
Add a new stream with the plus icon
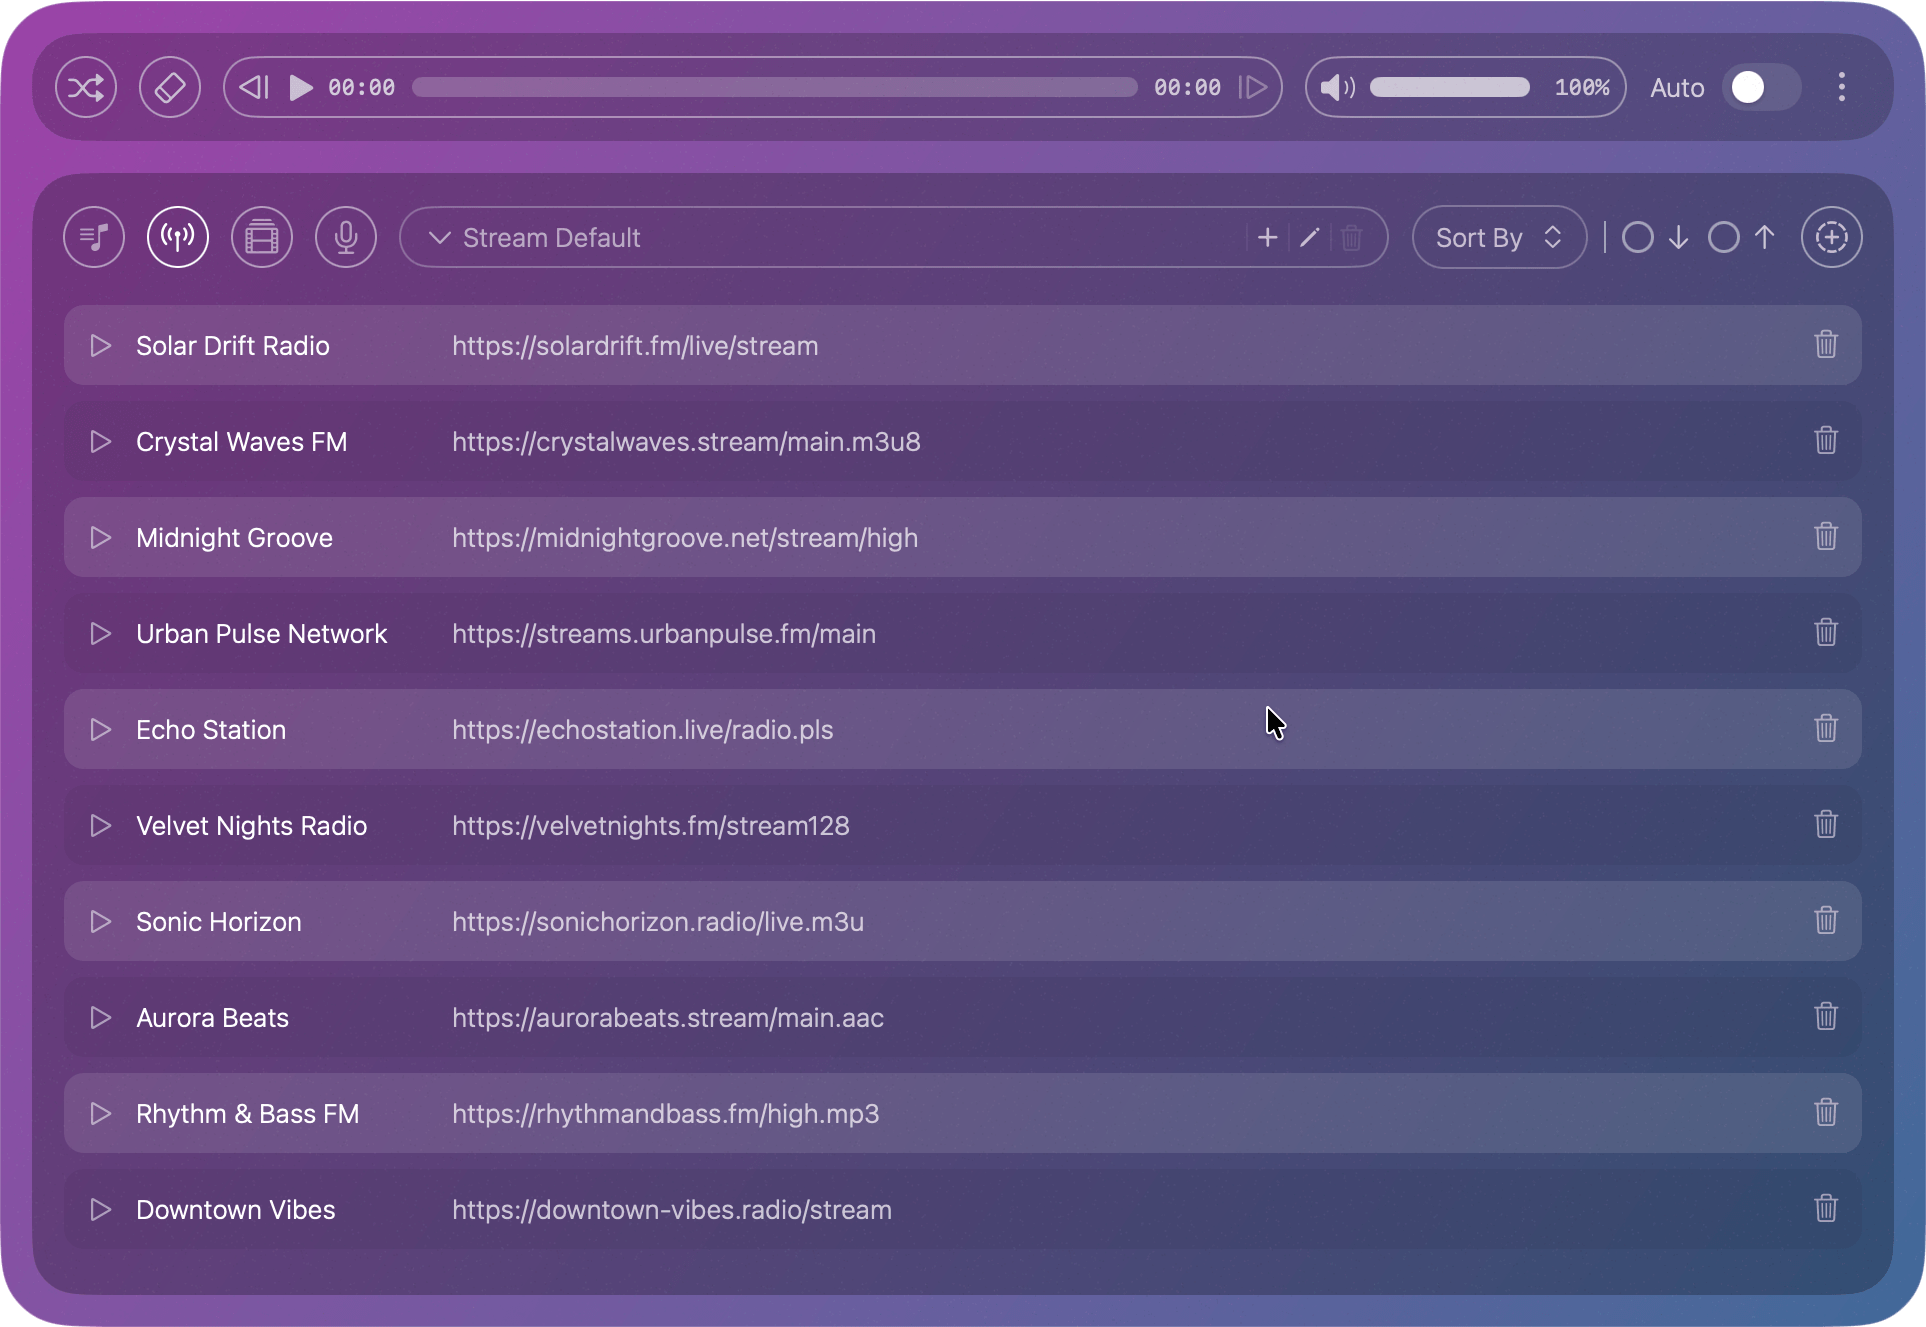click(1266, 237)
